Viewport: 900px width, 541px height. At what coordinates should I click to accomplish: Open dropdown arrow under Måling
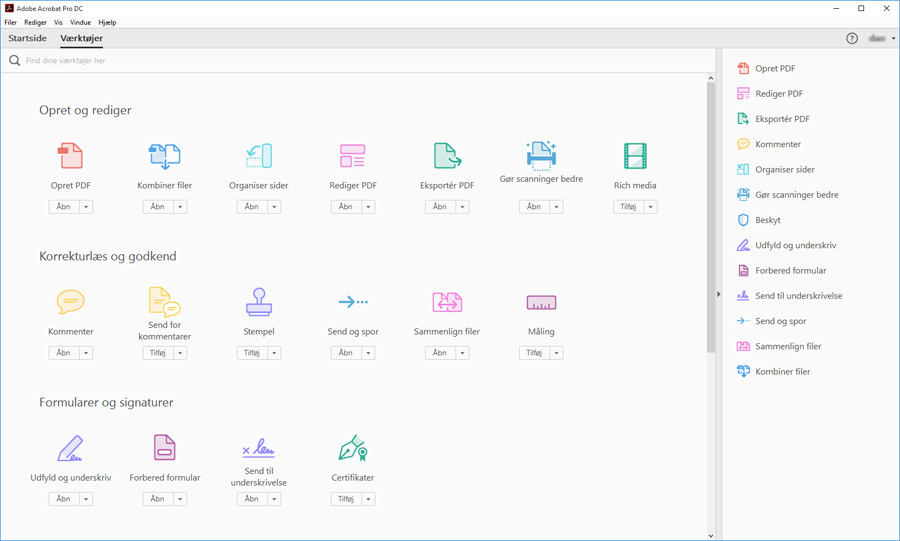pyautogui.click(x=556, y=353)
